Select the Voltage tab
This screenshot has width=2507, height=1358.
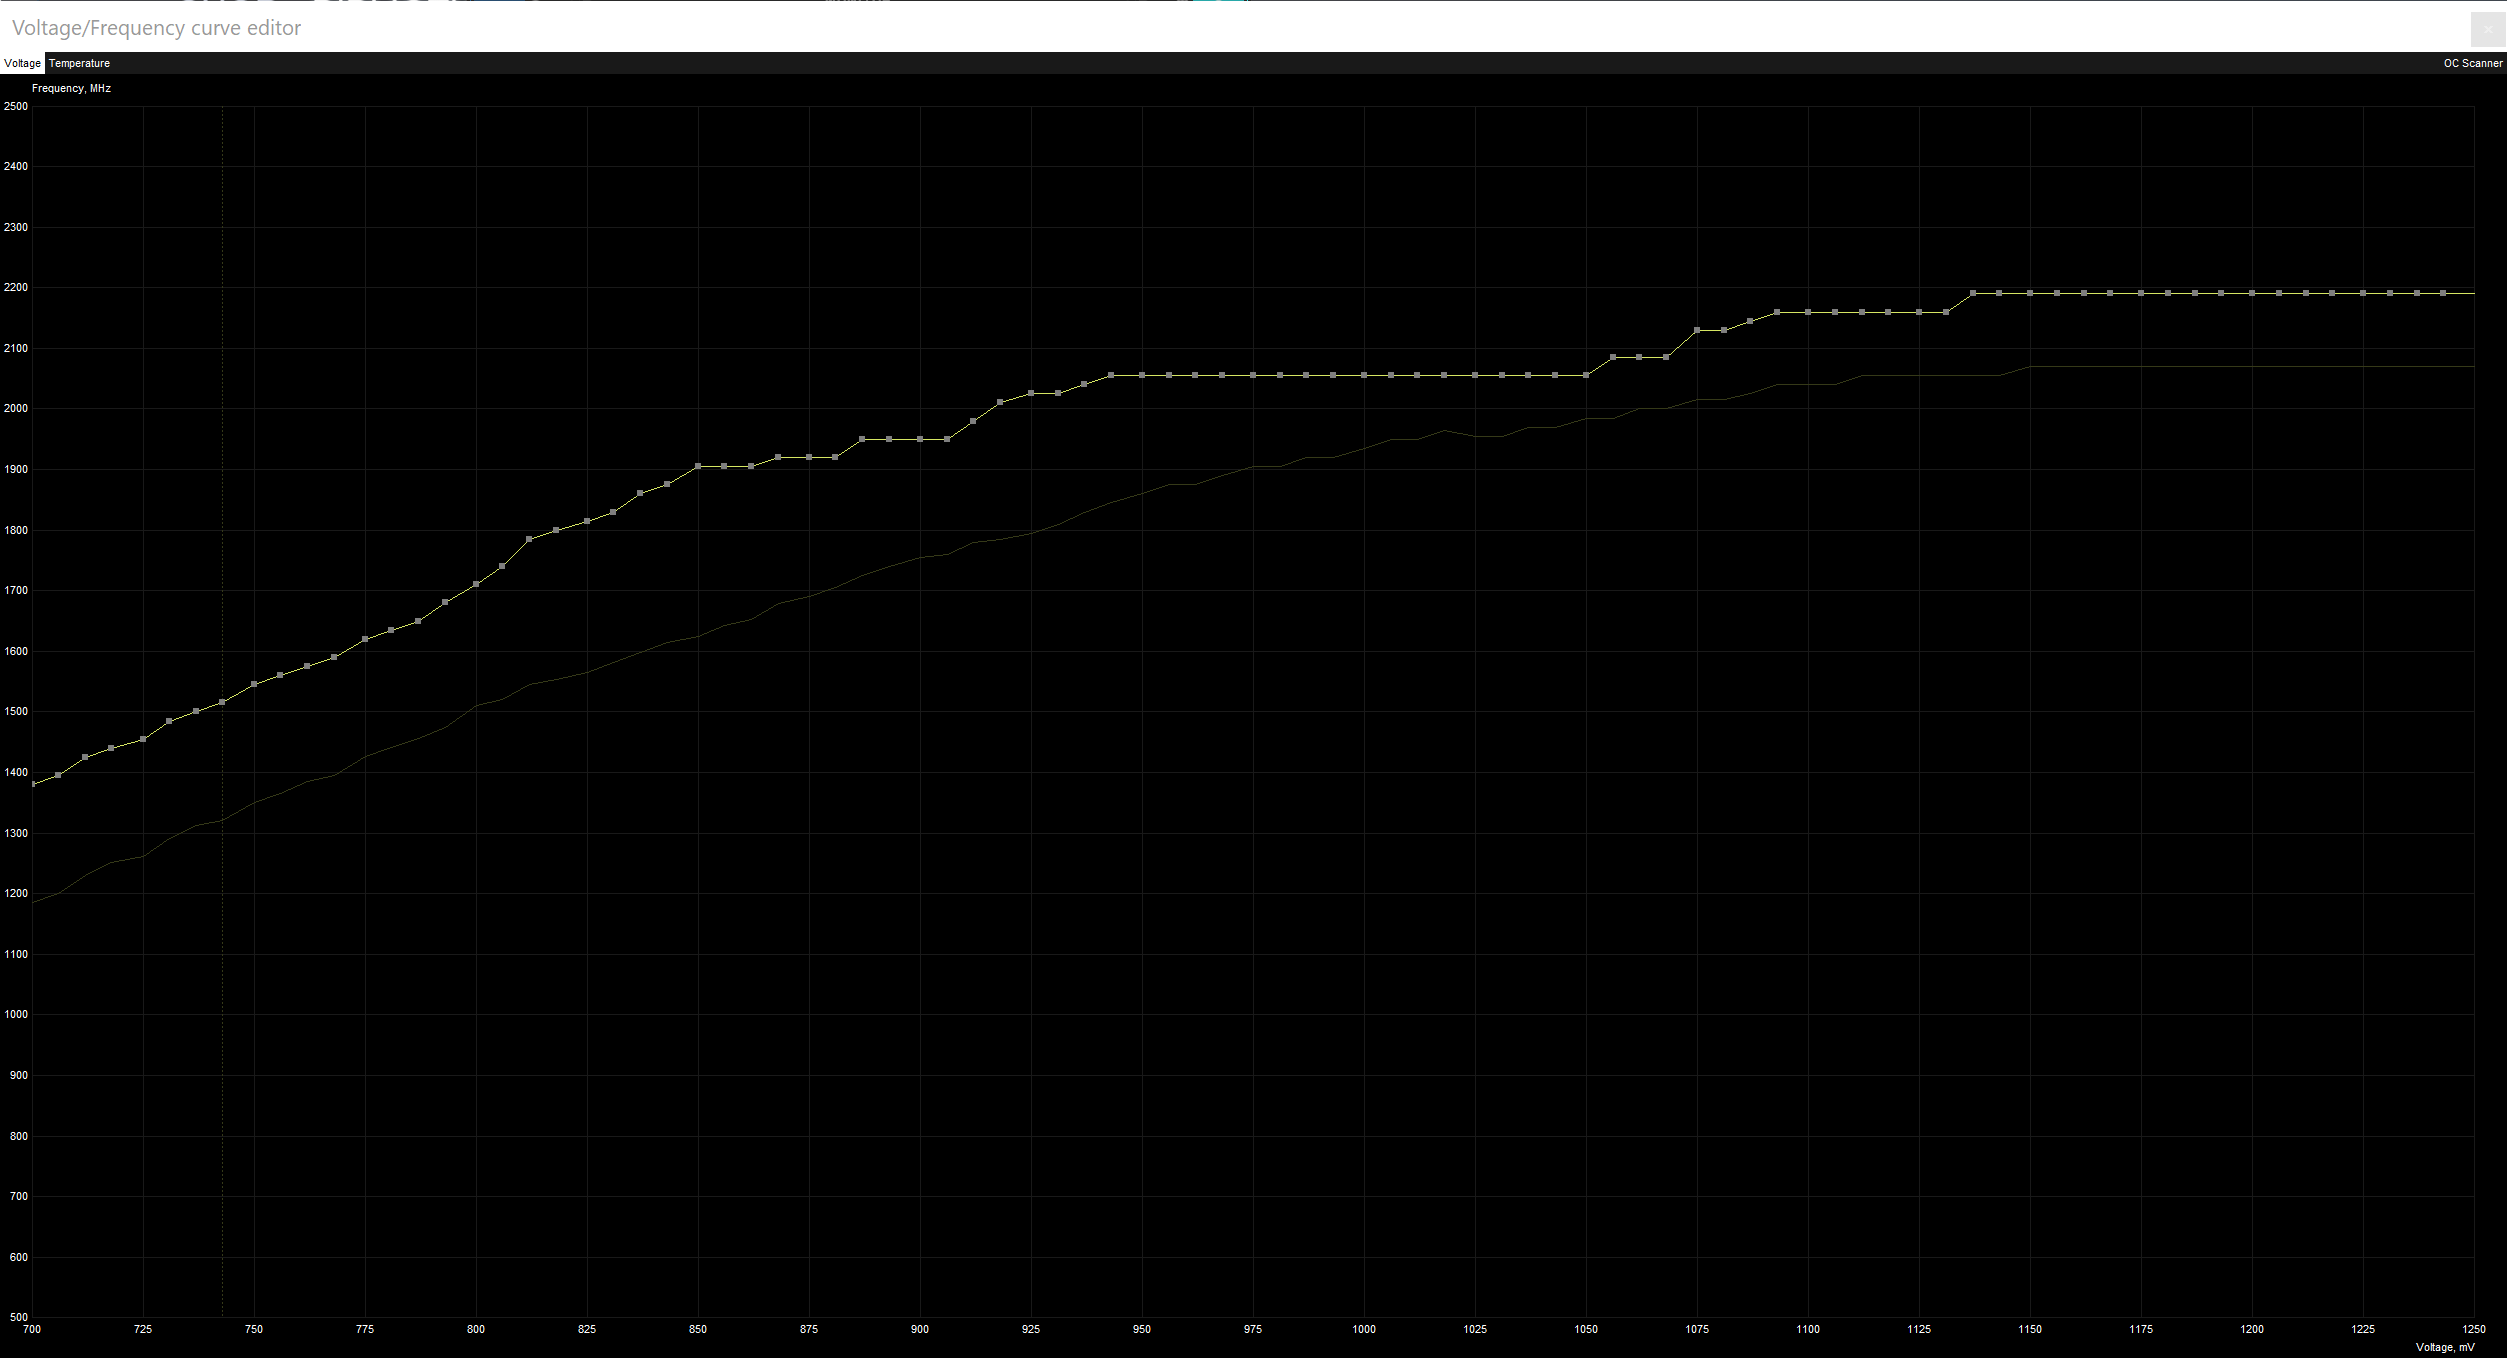point(22,63)
